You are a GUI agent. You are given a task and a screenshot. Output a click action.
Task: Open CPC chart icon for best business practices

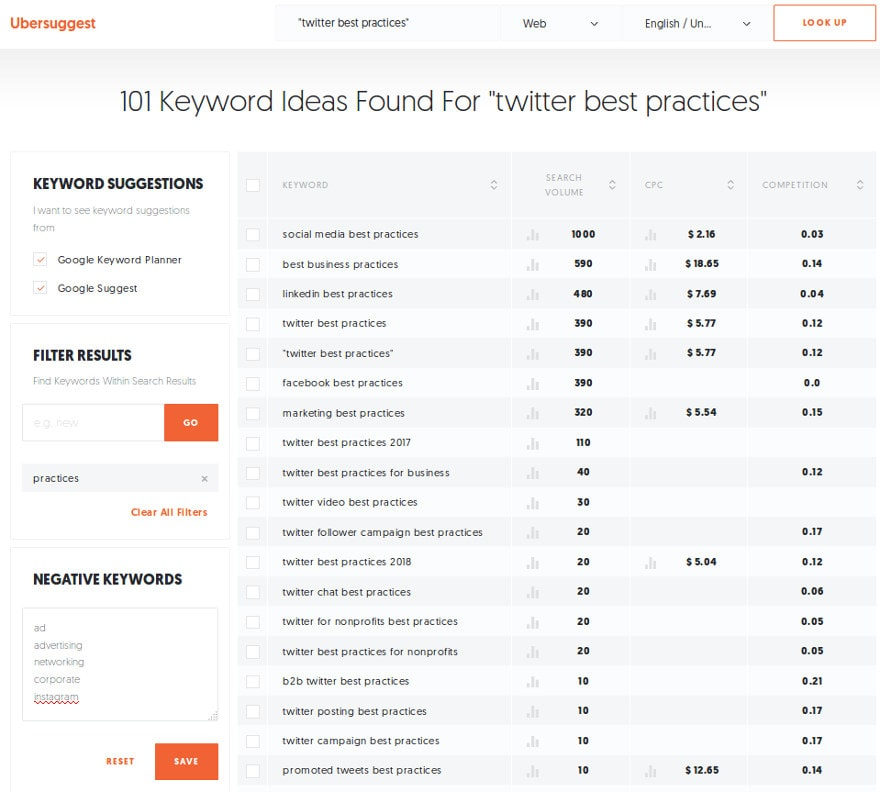coord(650,264)
